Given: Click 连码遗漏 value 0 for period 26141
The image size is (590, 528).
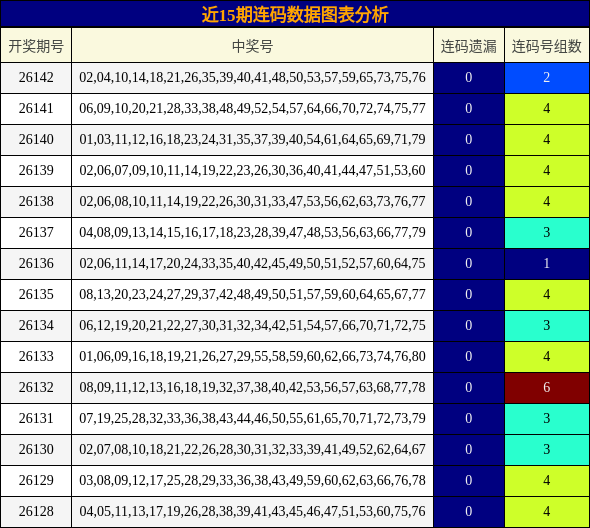Looking at the screenshot, I should [x=468, y=108].
